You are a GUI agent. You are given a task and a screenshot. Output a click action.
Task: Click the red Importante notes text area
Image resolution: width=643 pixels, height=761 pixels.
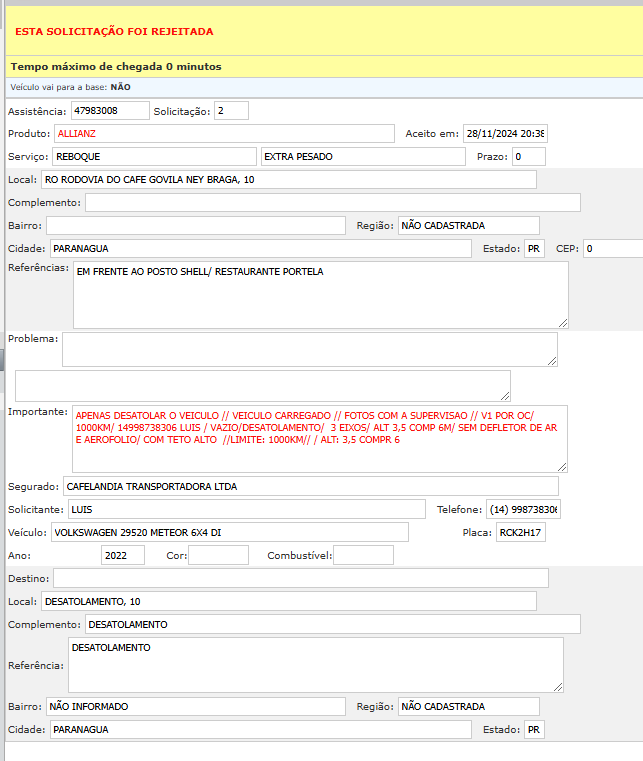click(x=319, y=439)
